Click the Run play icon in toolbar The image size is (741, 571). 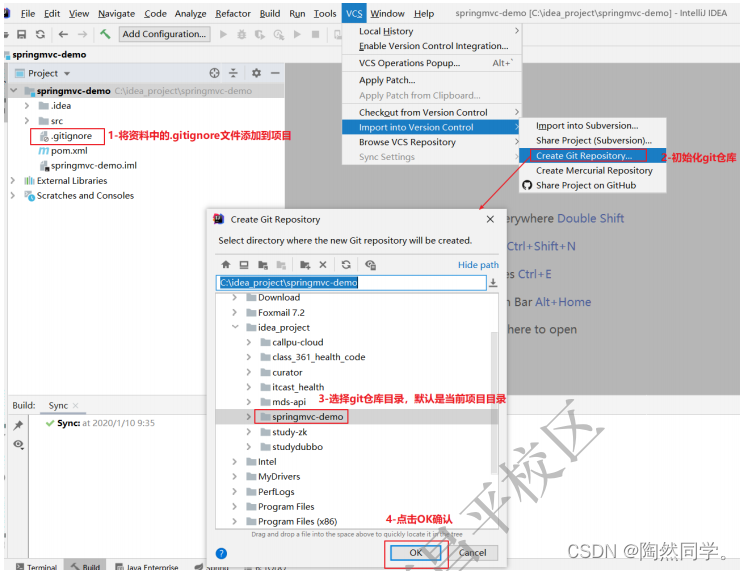224,34
